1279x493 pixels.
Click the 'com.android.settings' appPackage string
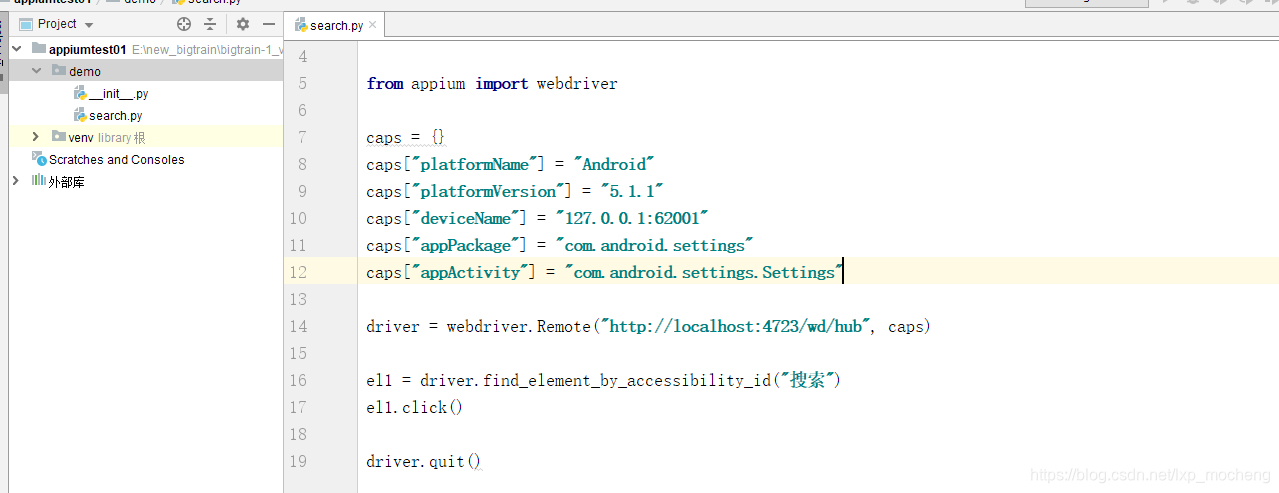(x=654, y=245)
